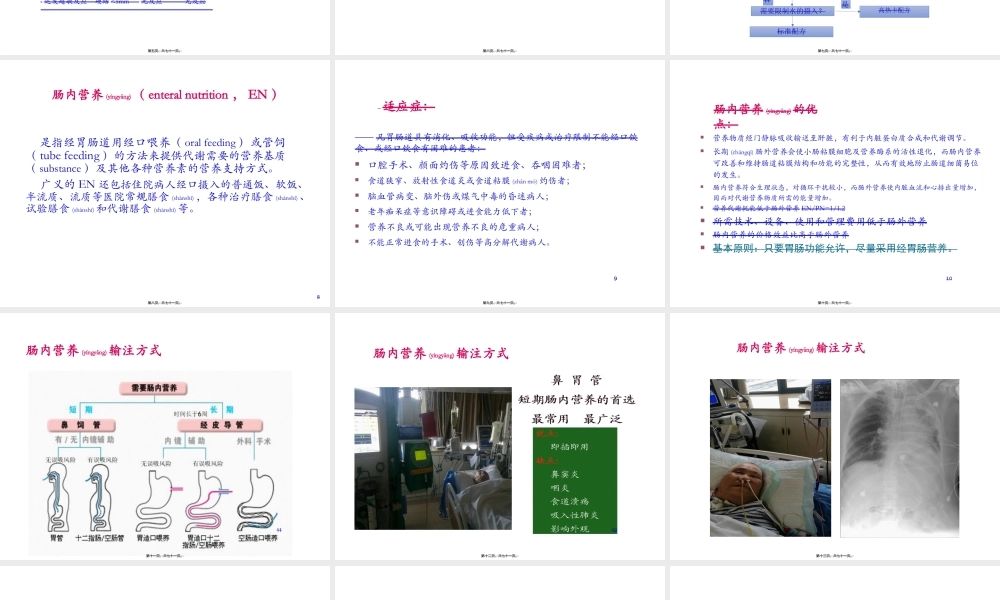Viewport: 1000px width, 600px height.
Task: Click the small blue page marker numeral 11
Action: (278, 530)
